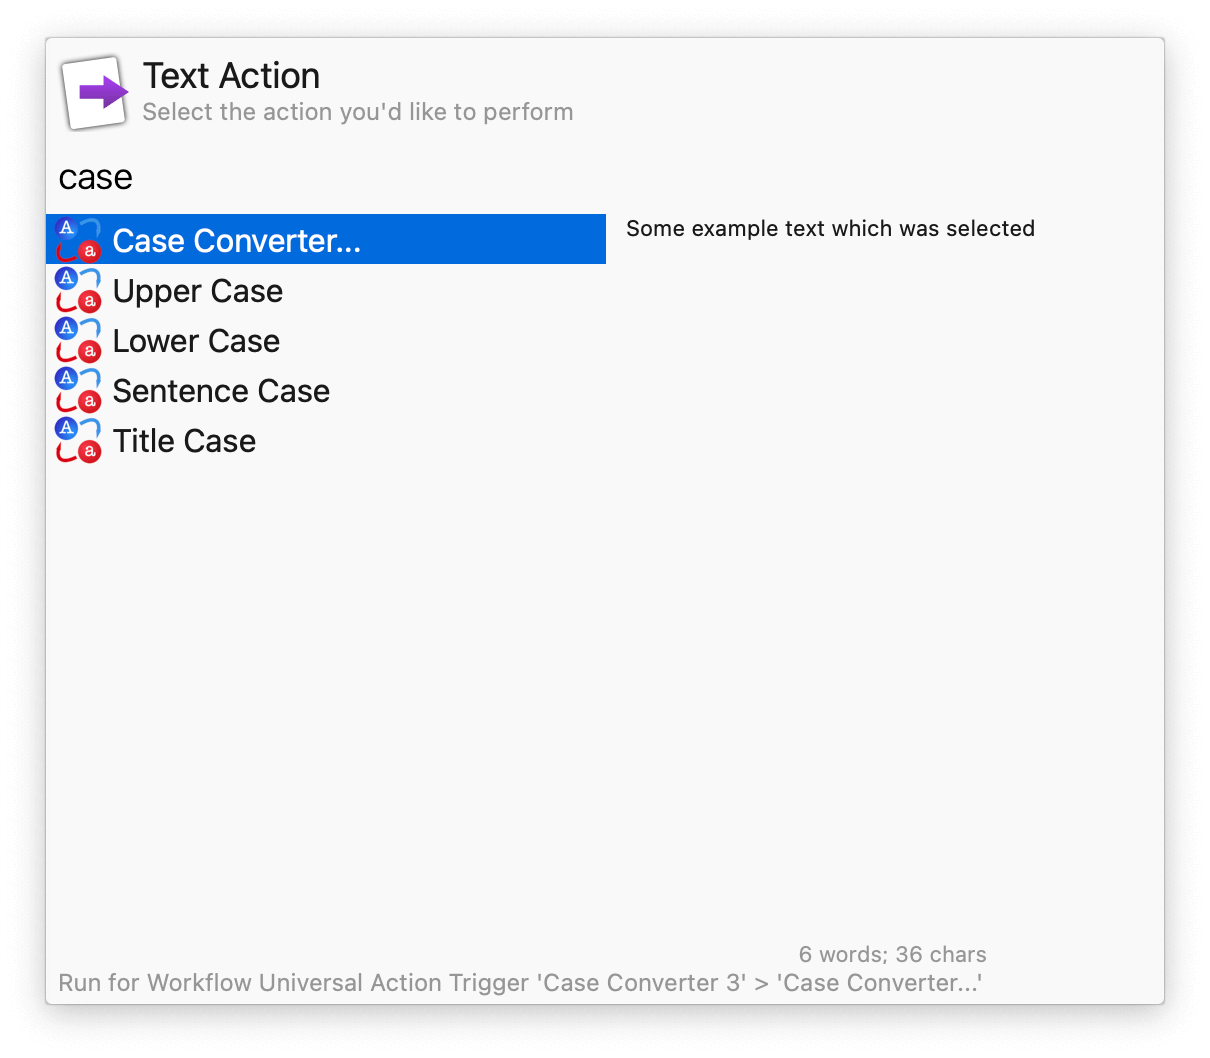Click the icon beside Lower Case
The image size is (1210, 1058).
(x=78, y=340)
